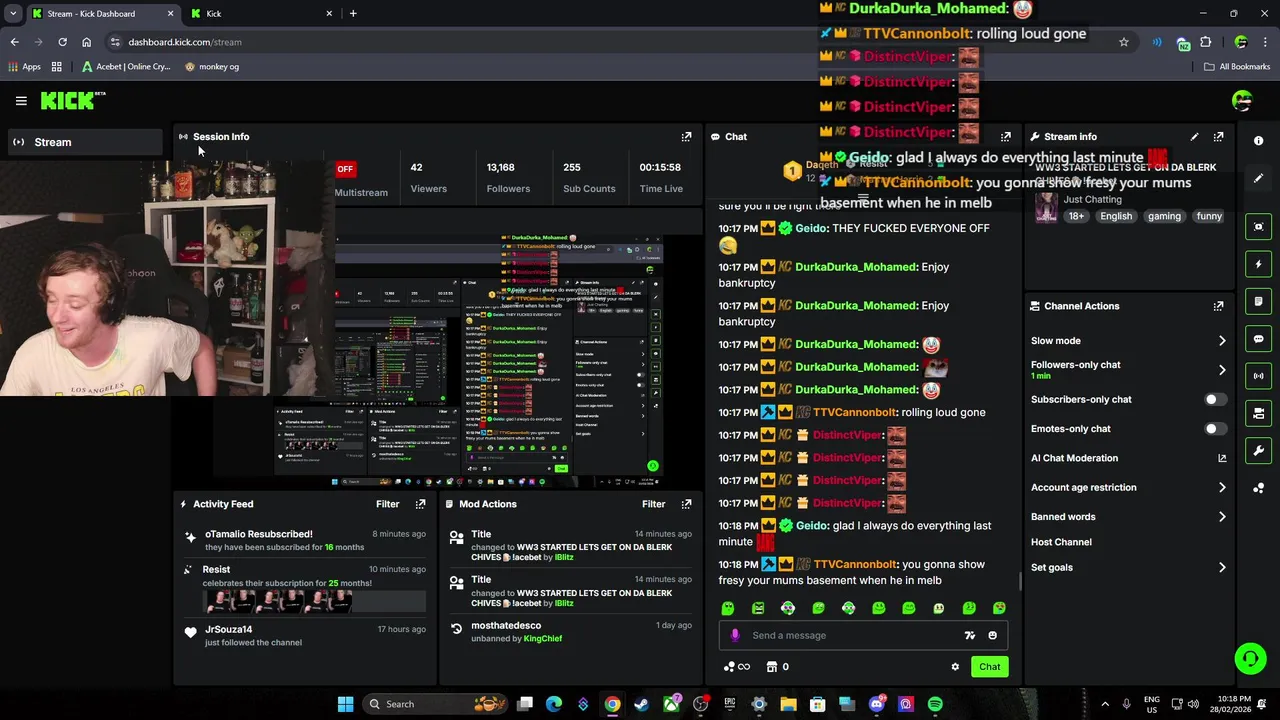Expand Banned words settings
This screenshot has height=720, width=1280.
click(x=1222, y=517)
